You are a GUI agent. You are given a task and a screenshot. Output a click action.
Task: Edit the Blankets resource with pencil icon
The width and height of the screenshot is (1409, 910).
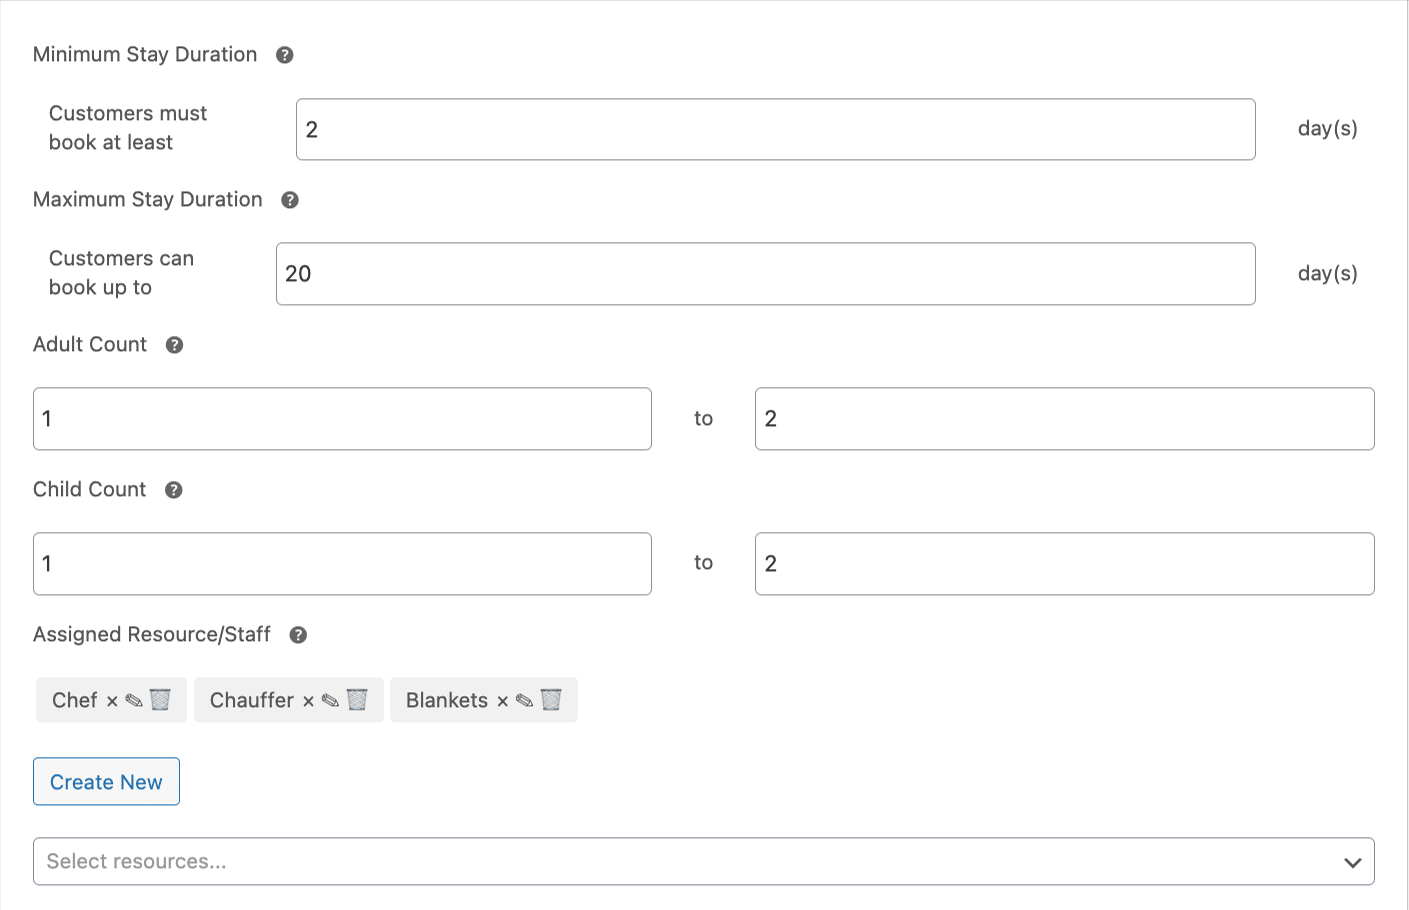(524, 700)
